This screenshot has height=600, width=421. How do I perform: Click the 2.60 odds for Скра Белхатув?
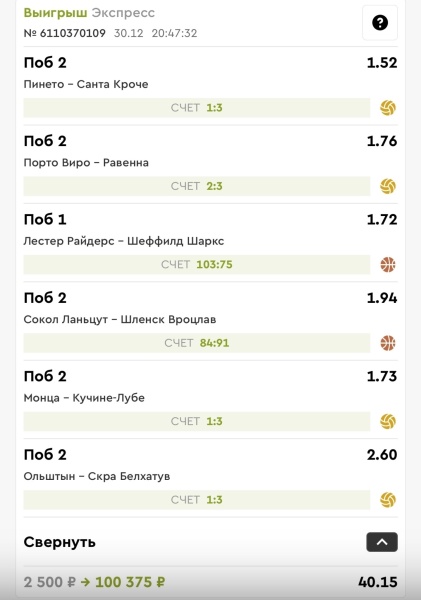[382, 455]
